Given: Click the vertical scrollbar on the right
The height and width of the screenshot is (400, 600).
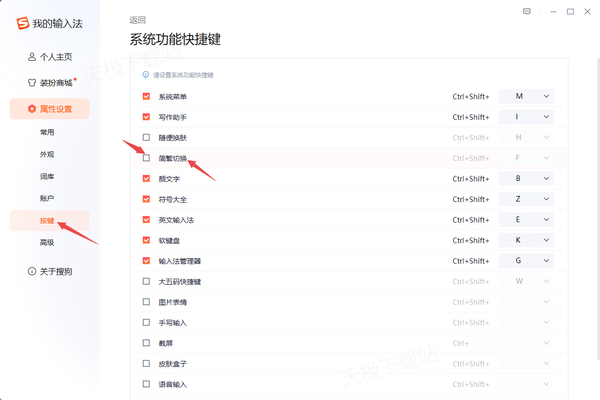Looking at the screenshot, I should pyautogui.click(x=598, y=209).
